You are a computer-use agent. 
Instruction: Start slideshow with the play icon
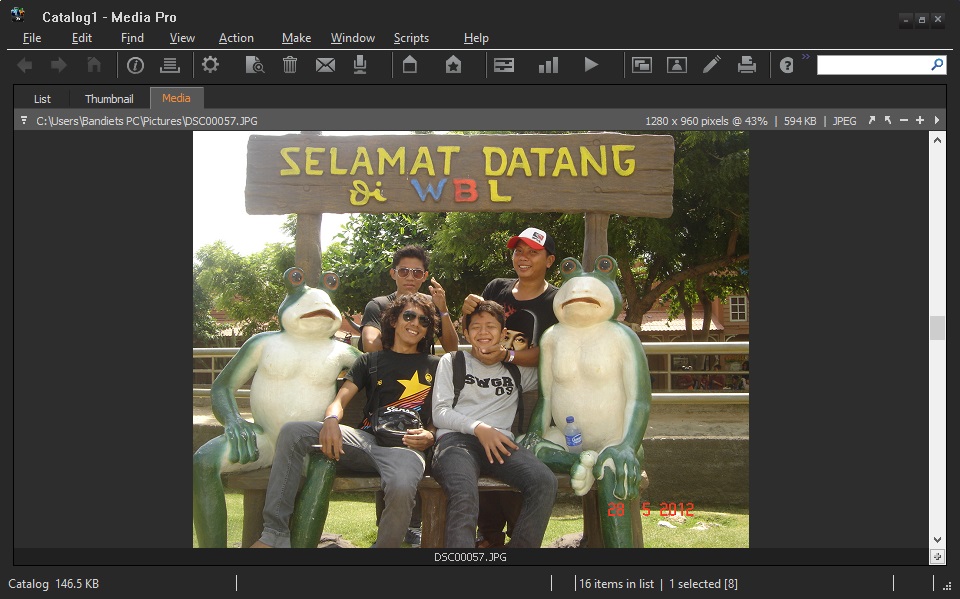click(x=591, y=64)
